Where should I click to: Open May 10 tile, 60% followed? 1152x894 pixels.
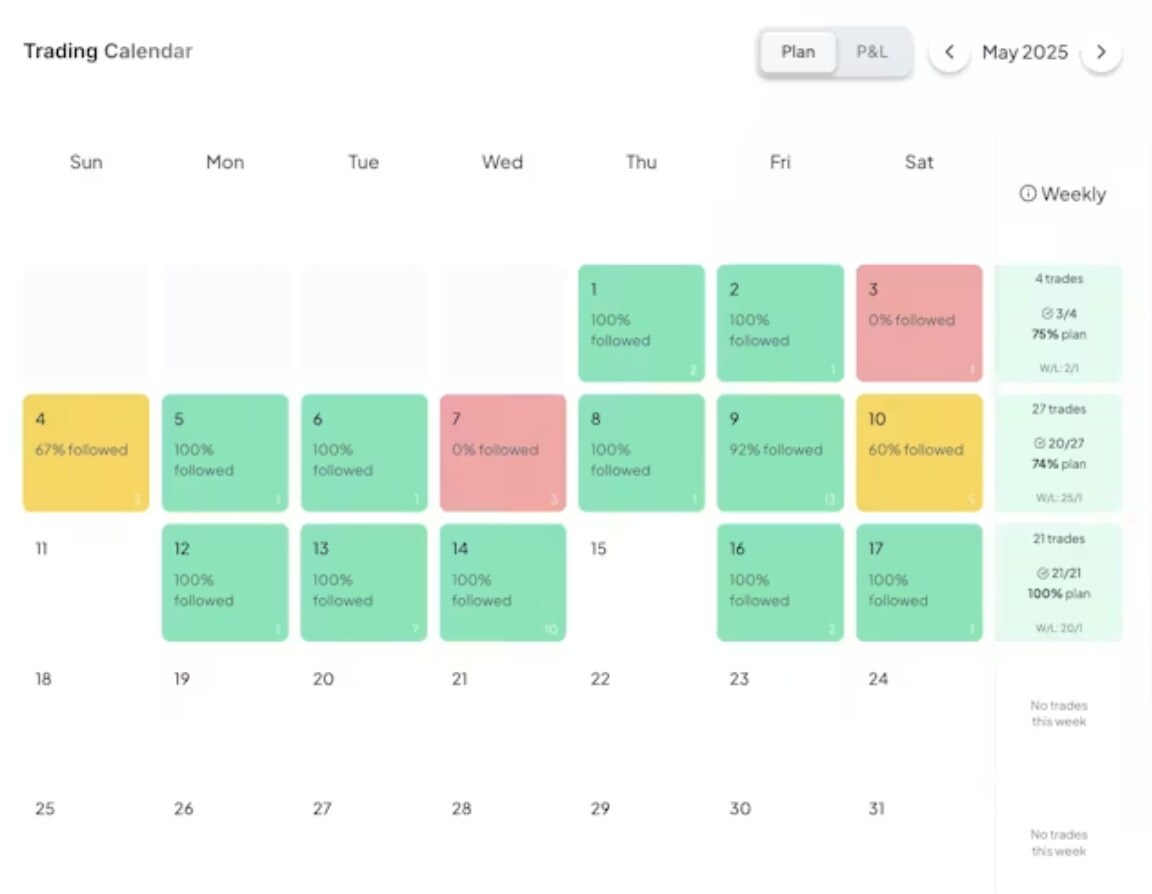point(919,453)
